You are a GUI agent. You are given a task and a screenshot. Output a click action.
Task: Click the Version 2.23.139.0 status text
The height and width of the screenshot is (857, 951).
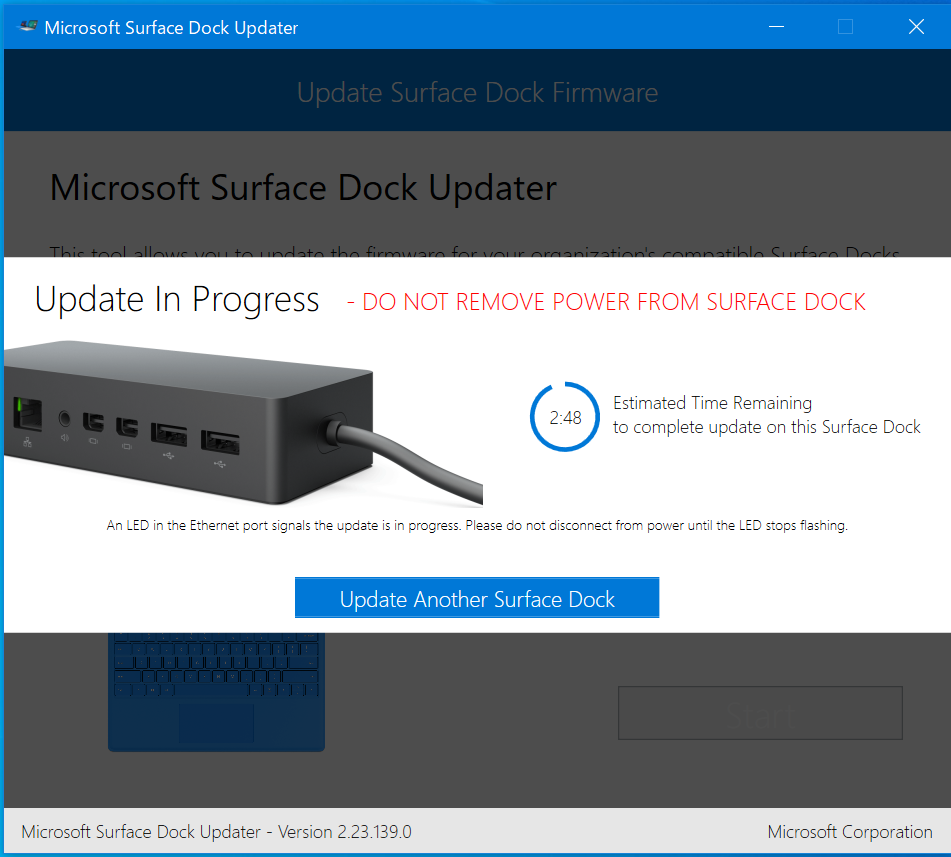tap(216, 832)
